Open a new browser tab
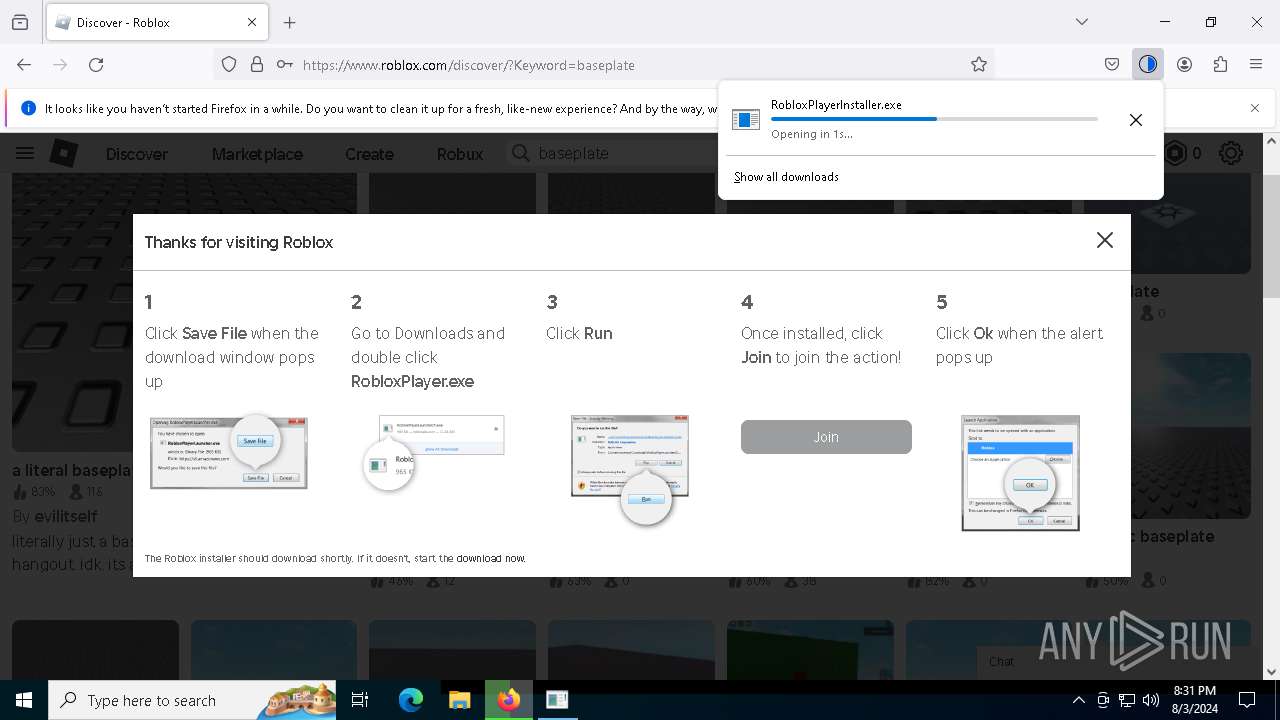 [x=290, y=22]
